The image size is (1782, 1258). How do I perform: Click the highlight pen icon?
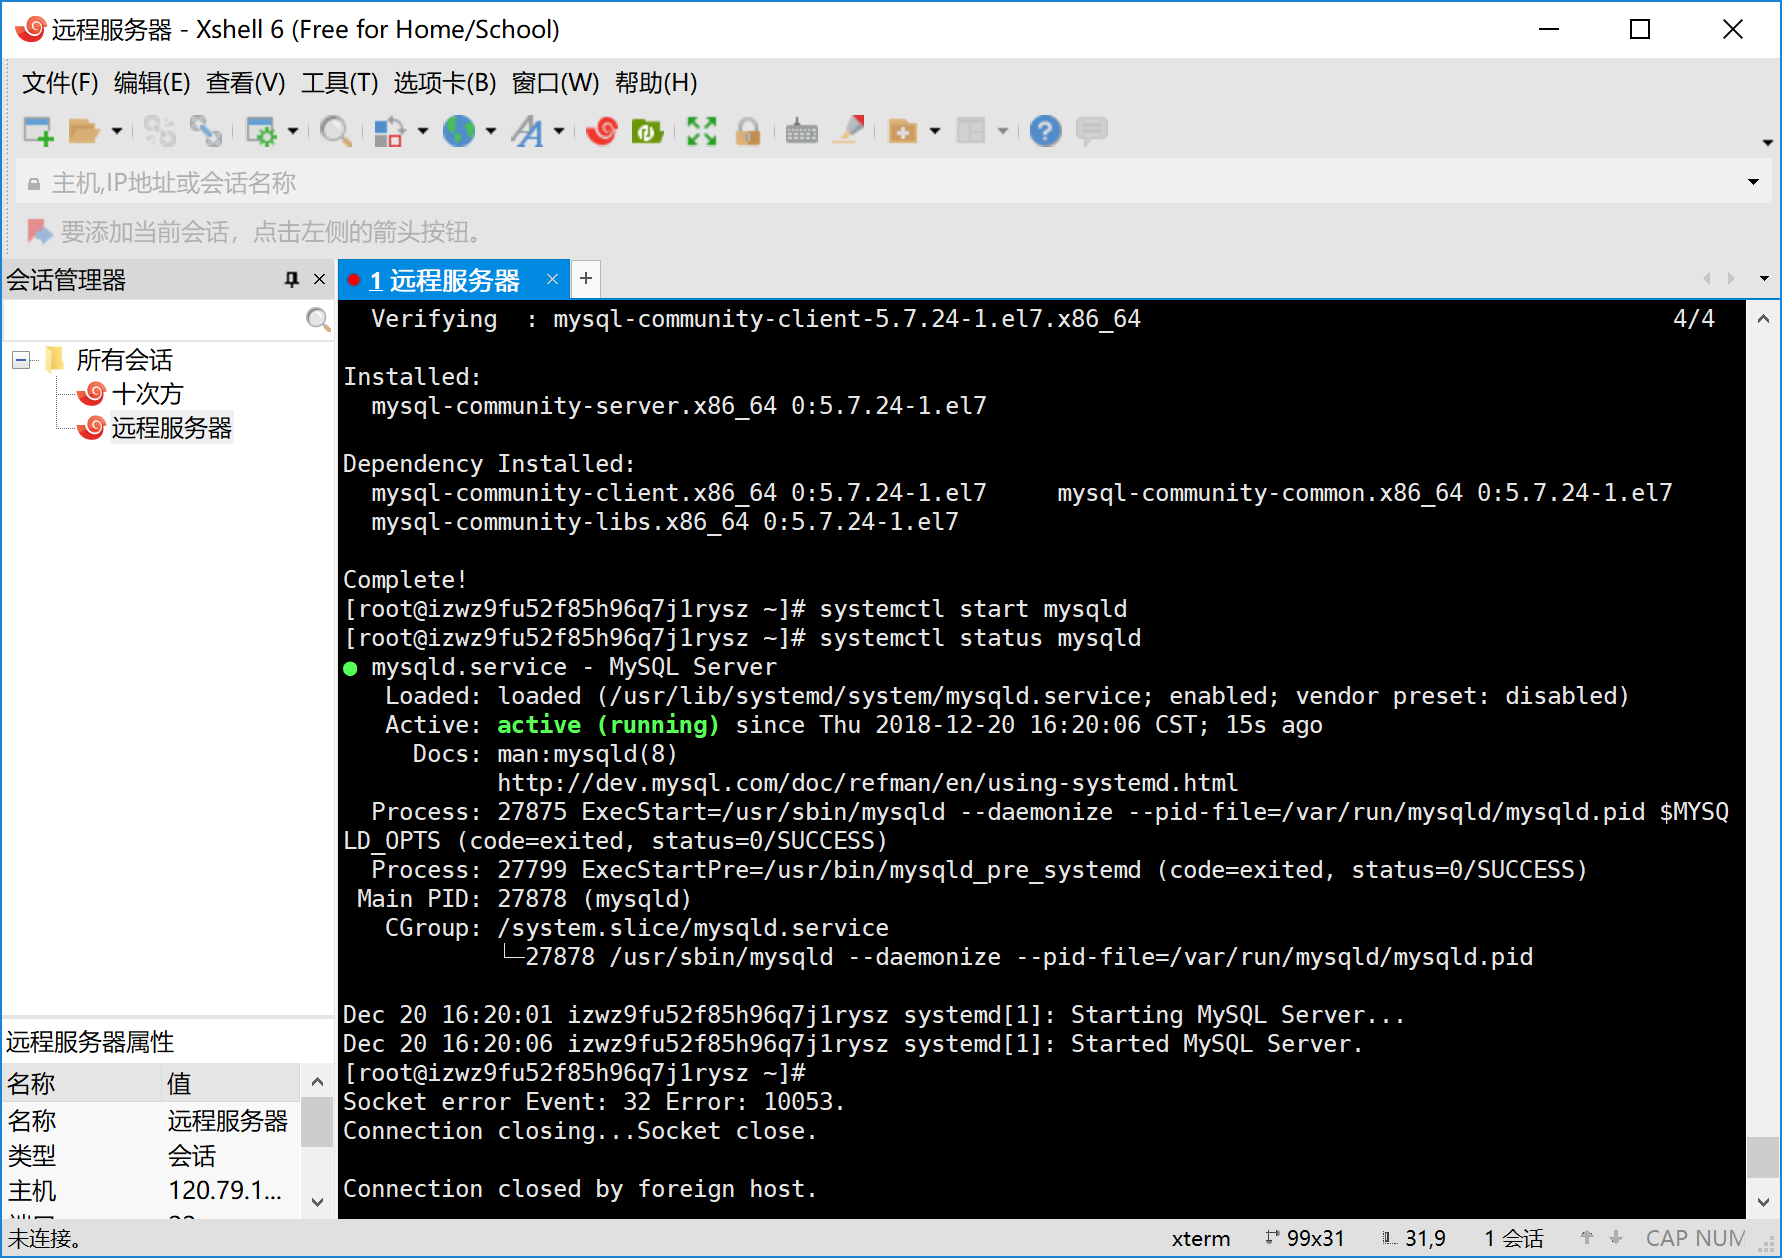click(850, 131)
